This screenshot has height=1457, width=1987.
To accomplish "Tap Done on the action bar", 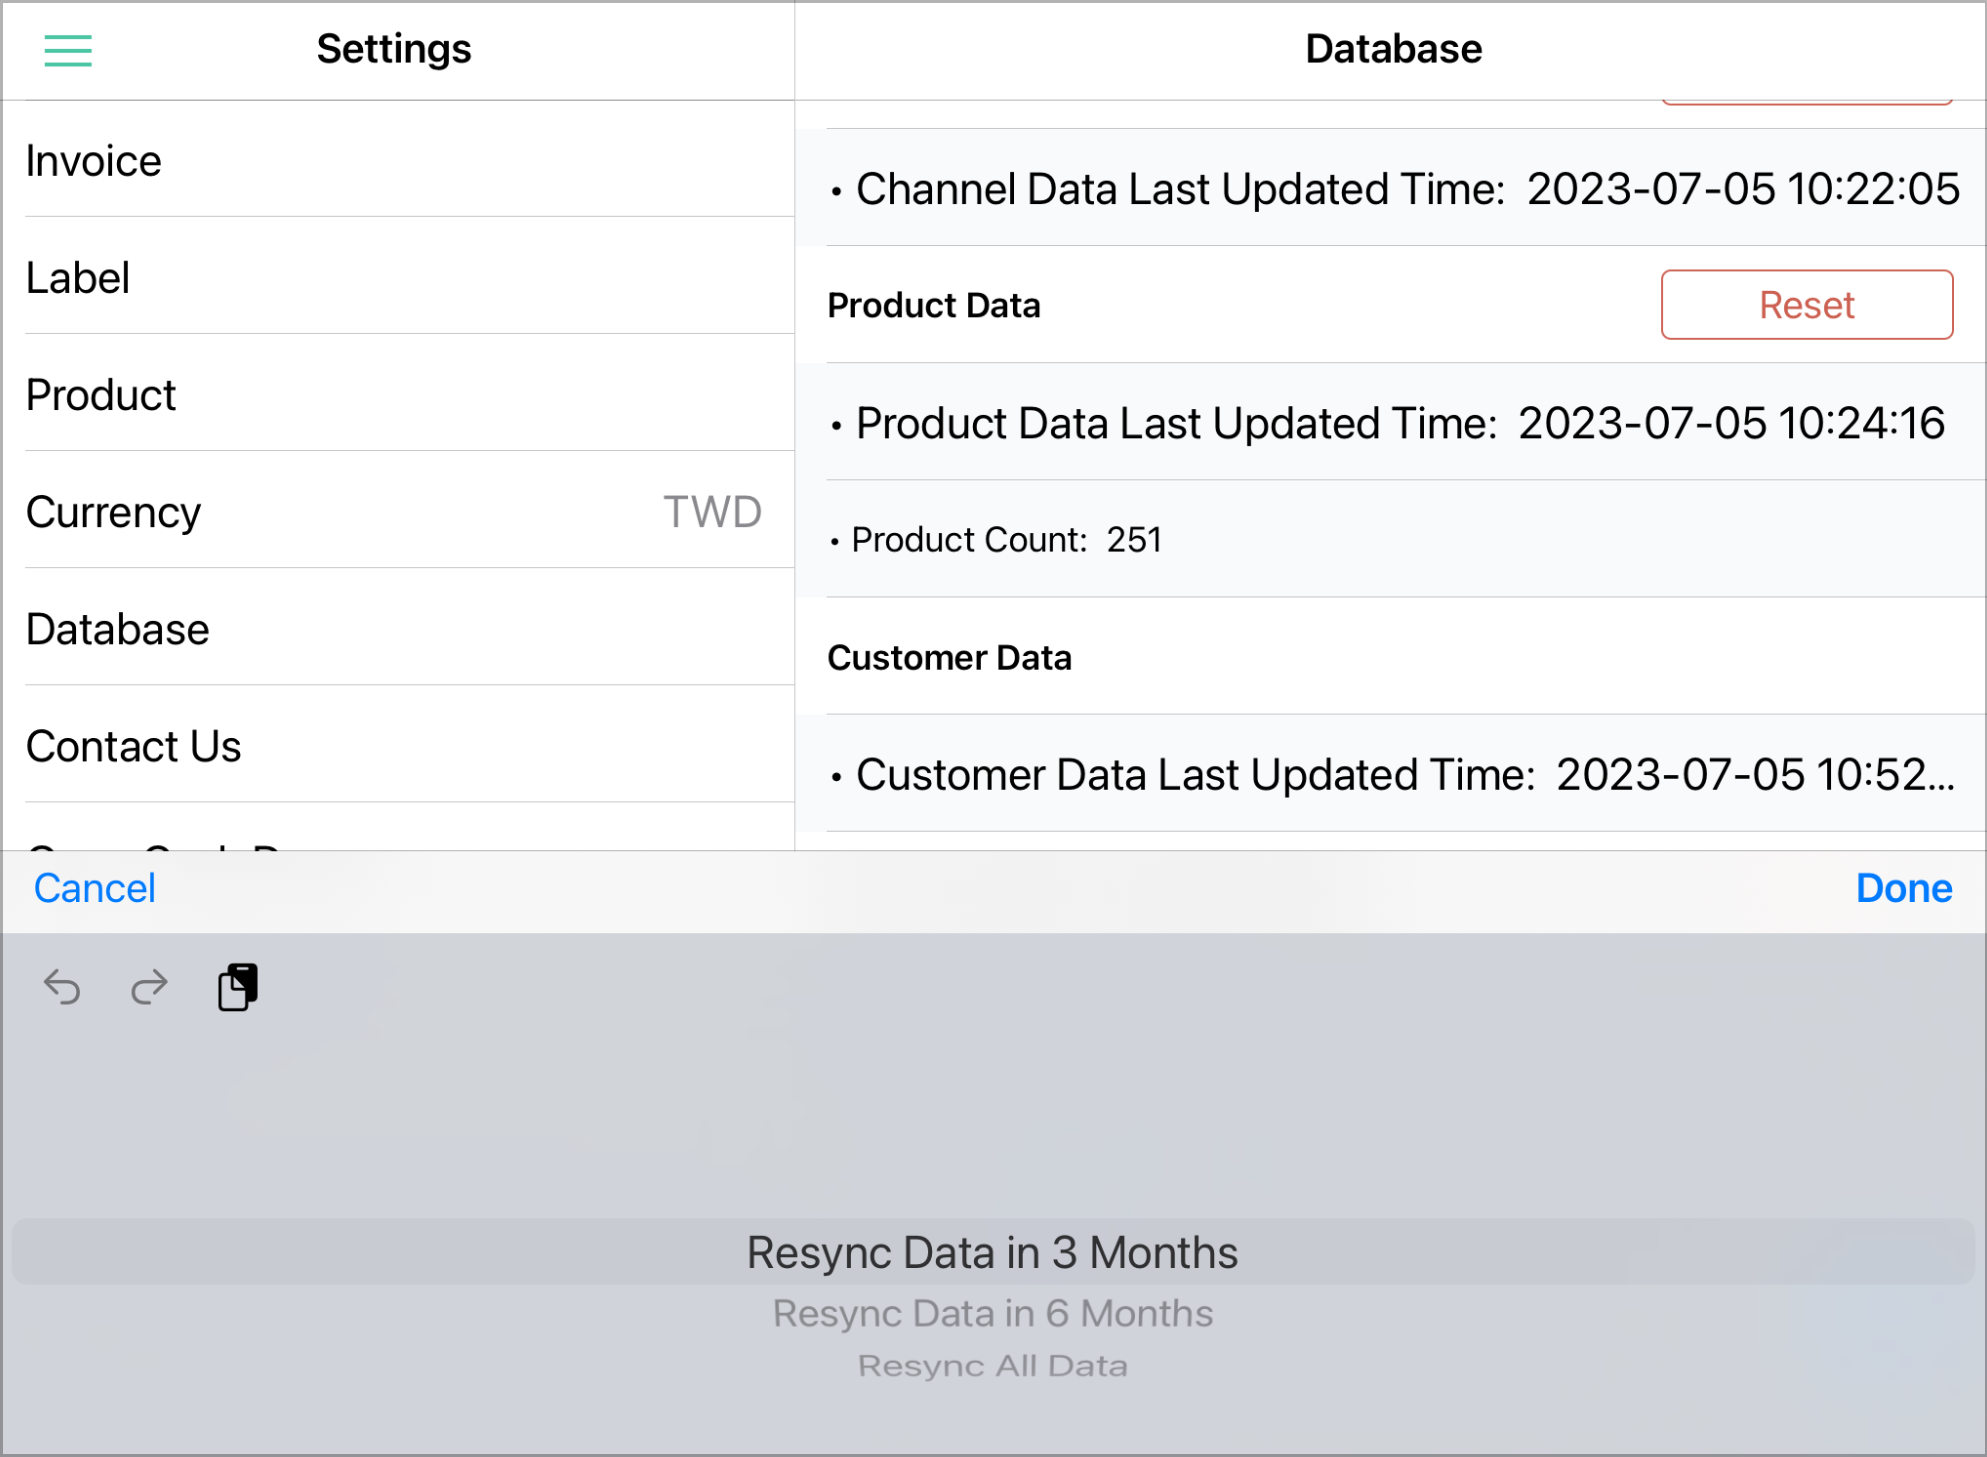I will pos(1904,888).
